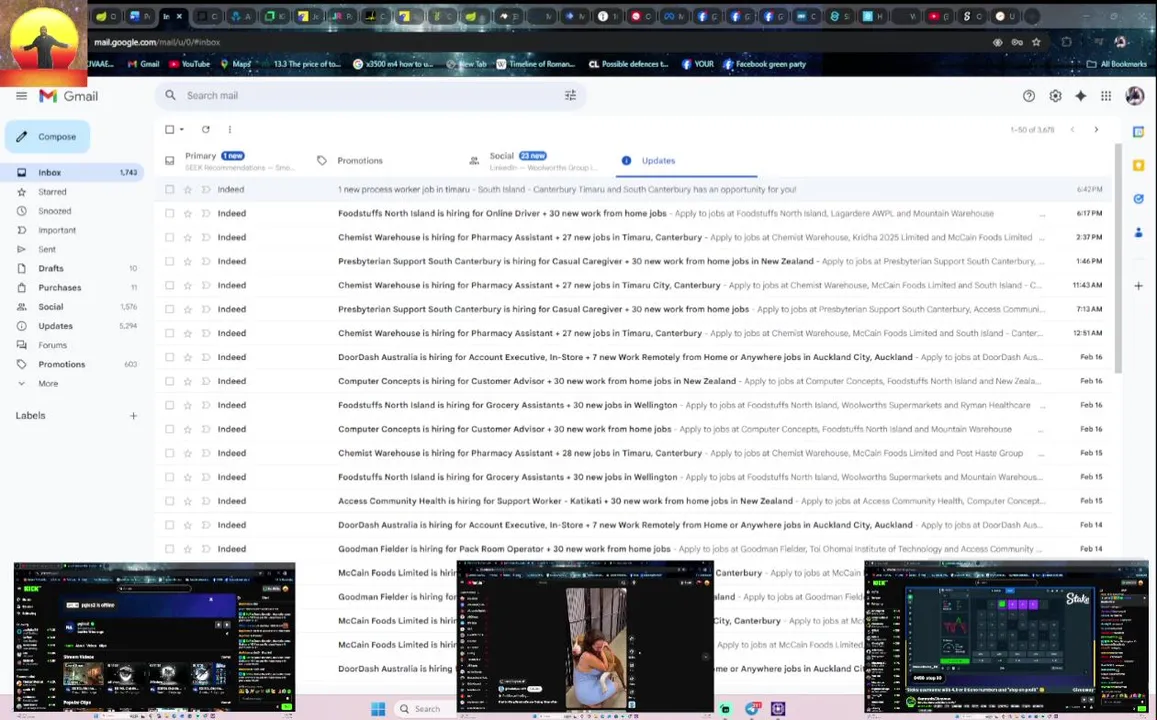1157x720 pixels.
Task: Star the '1 new process worker job' email
Action: (x=187, y=190)
